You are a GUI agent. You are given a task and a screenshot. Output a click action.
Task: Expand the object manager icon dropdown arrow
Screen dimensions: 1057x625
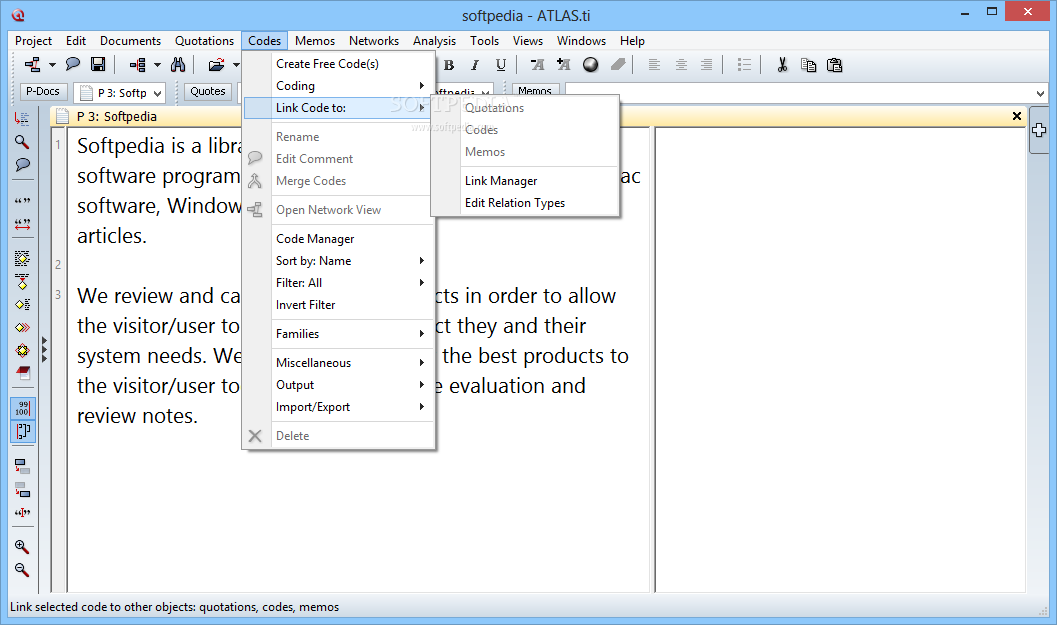tap(157, 65)
